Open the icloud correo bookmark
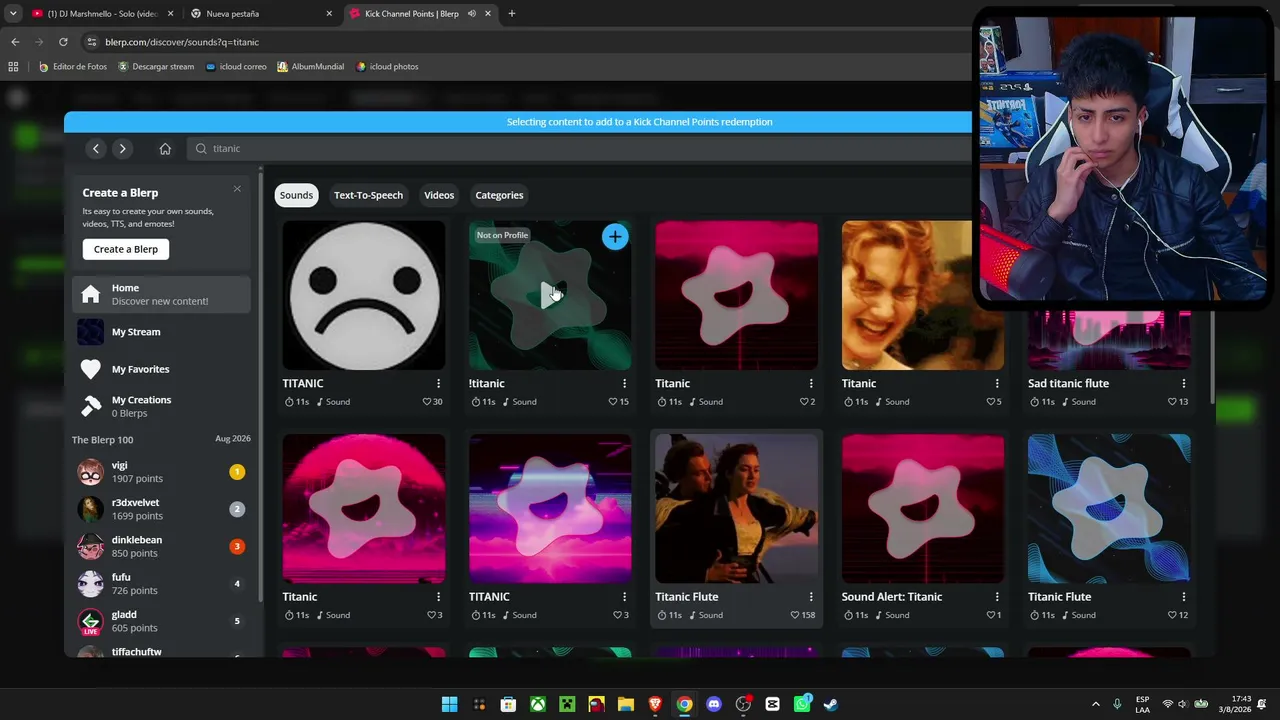1280x720 pixels. point(236,67)
